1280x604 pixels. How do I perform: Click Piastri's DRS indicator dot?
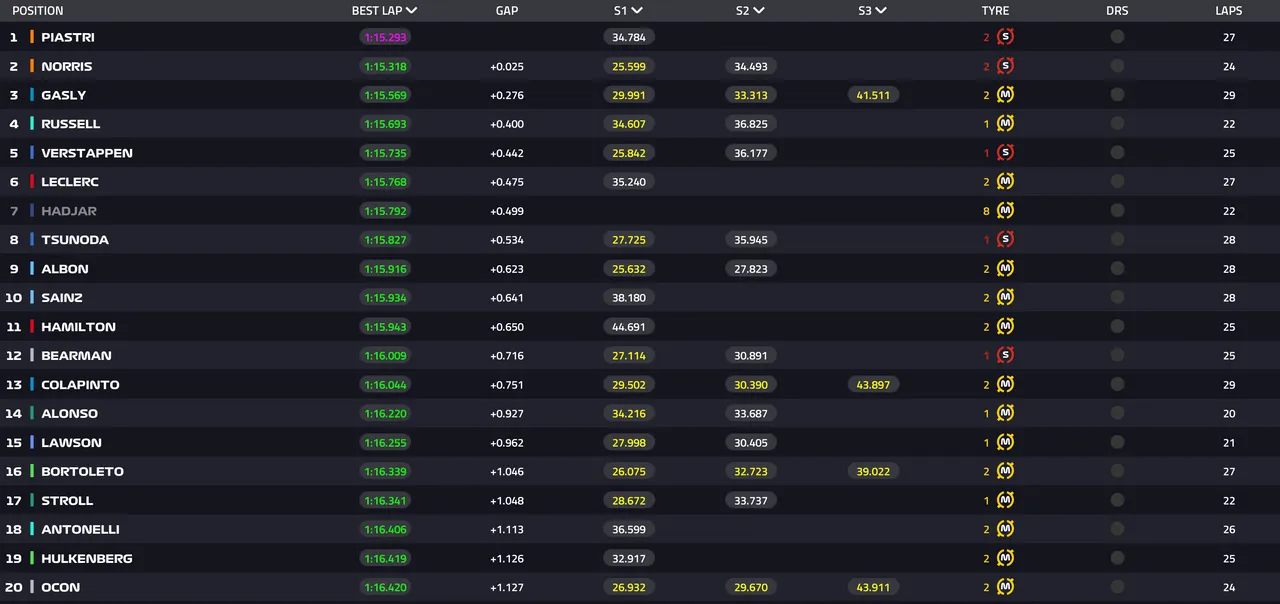pos(1117,37)
